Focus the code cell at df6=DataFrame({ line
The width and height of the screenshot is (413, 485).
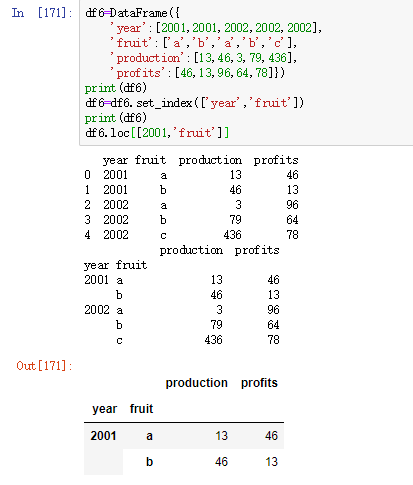pos(133,13)
